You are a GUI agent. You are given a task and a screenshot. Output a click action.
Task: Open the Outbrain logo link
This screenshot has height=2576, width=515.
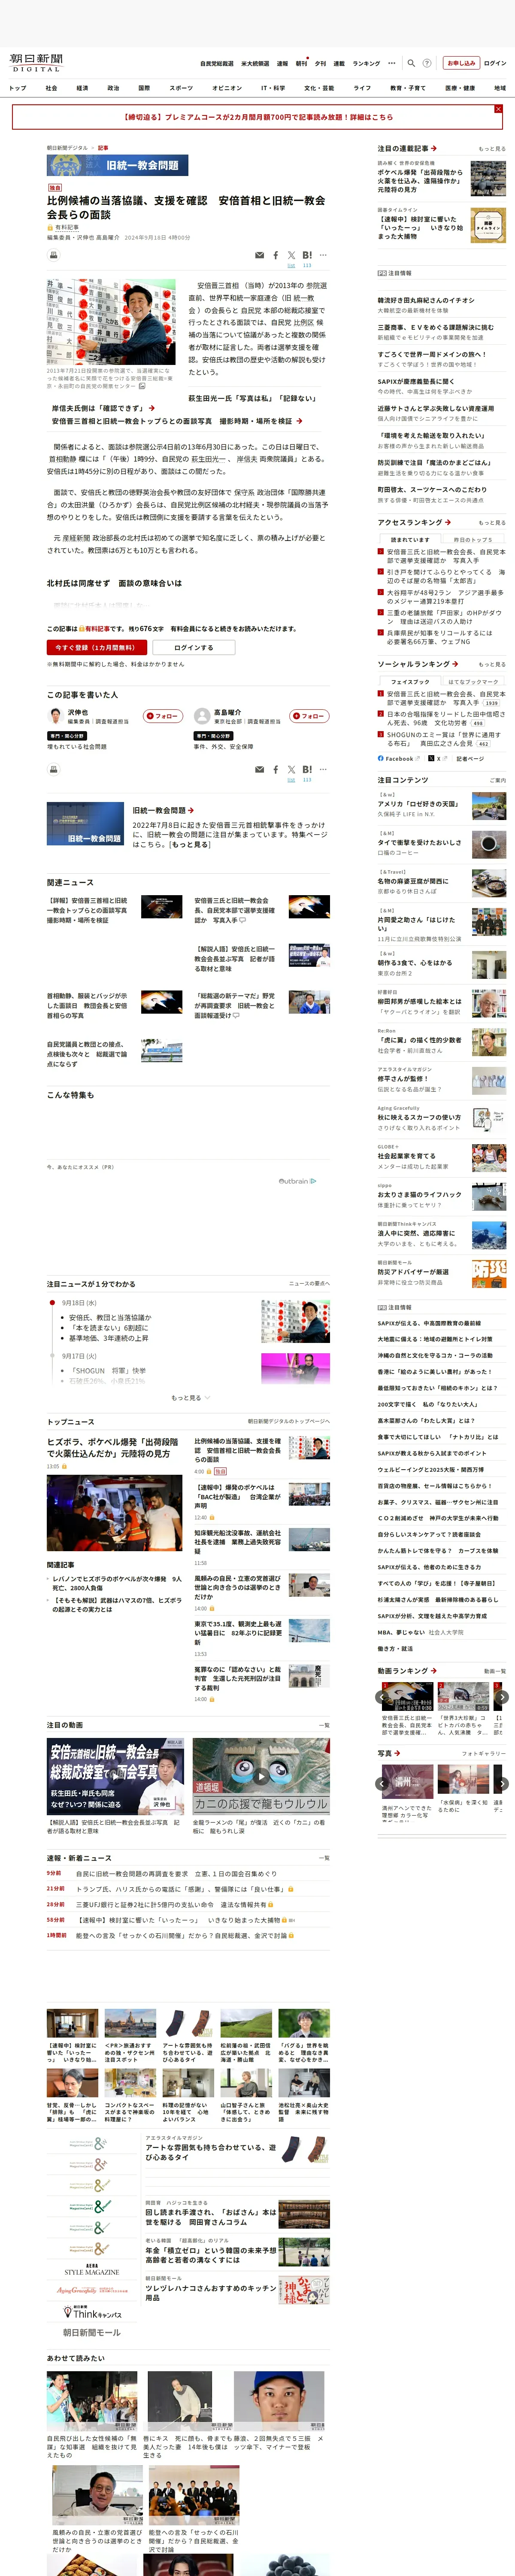297,1181
